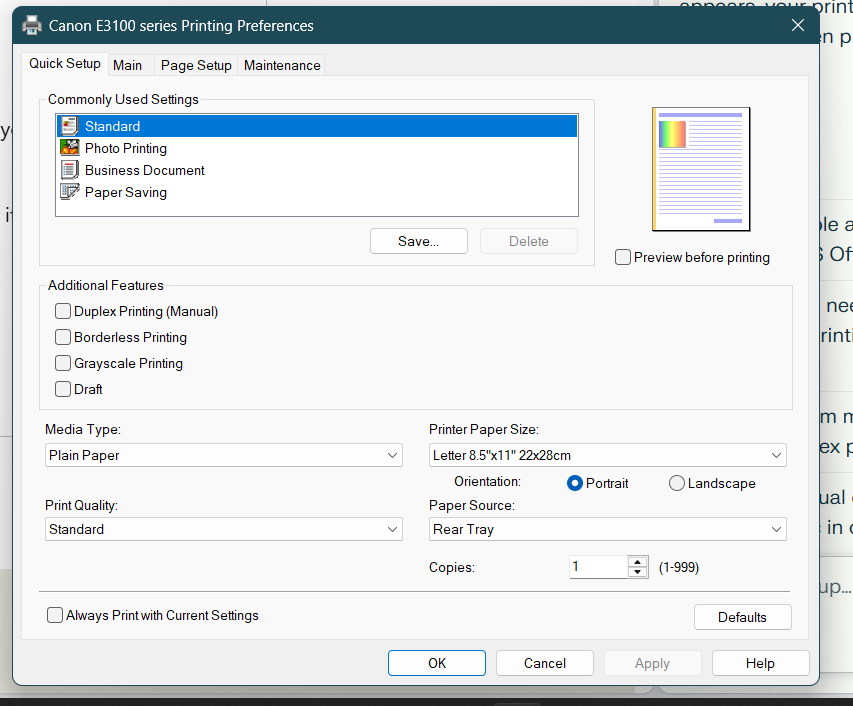Viewport: 853px width, 706px height.
Task: Select the Standard setting text
Action: 113,126
